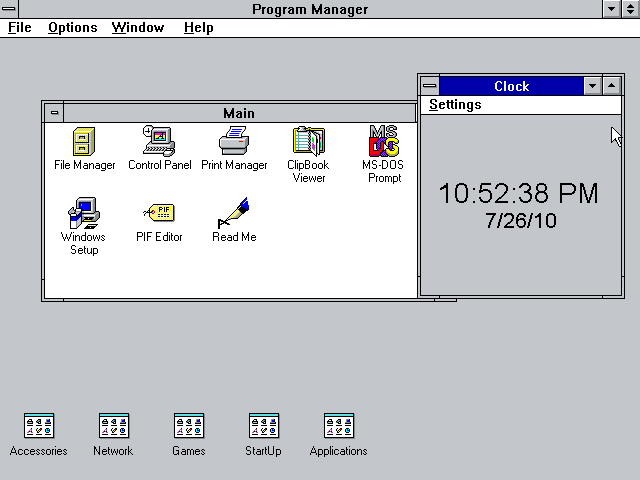Launch Control Panel from Main group

(x=159, y=141)
